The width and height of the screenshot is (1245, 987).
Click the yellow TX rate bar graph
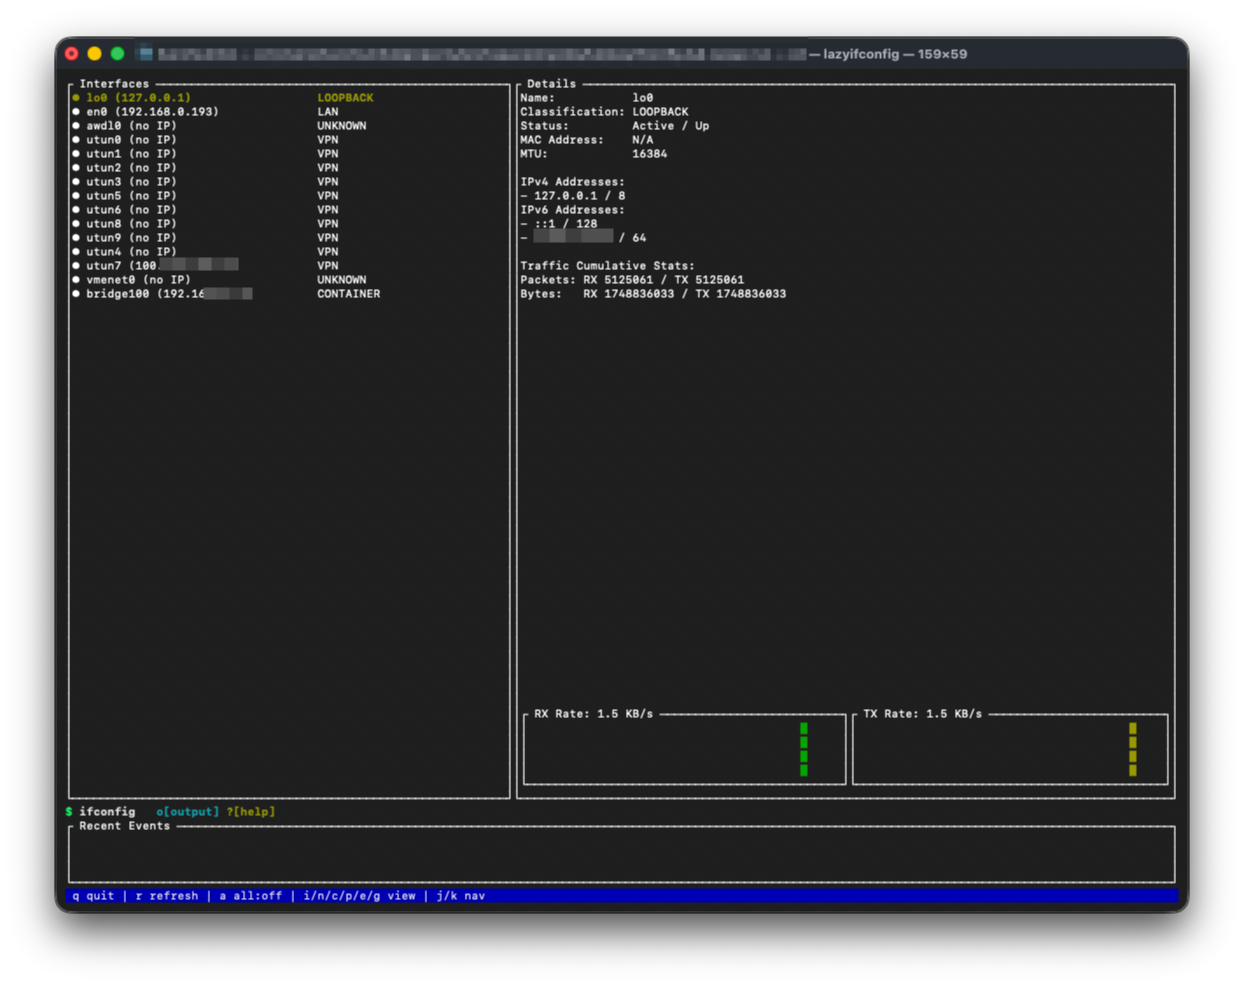pos(1133,750)
